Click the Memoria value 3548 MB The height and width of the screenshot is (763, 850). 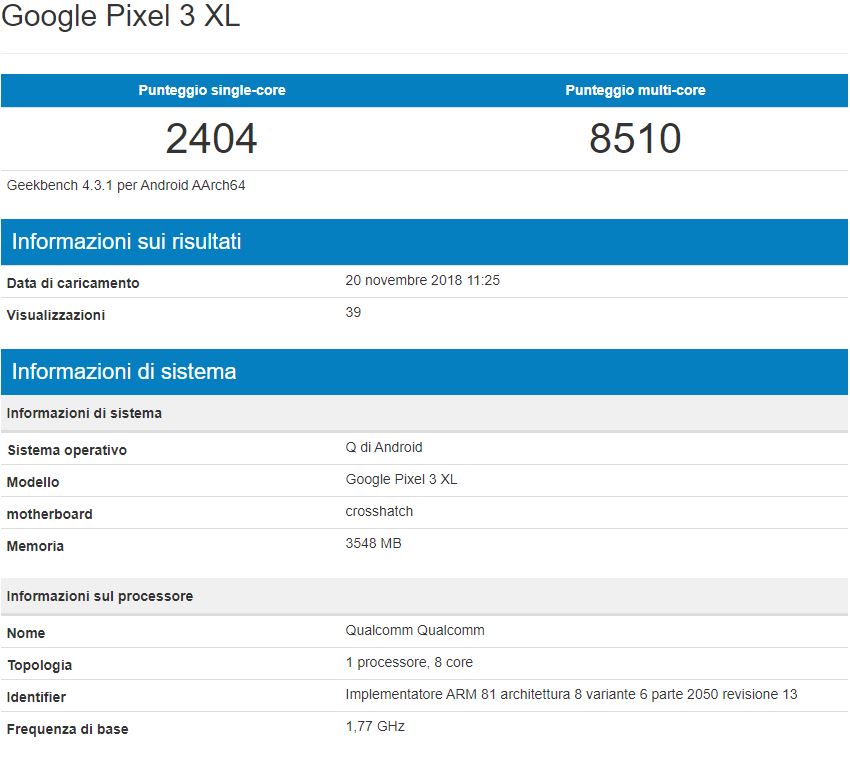(x=375, y=543)
